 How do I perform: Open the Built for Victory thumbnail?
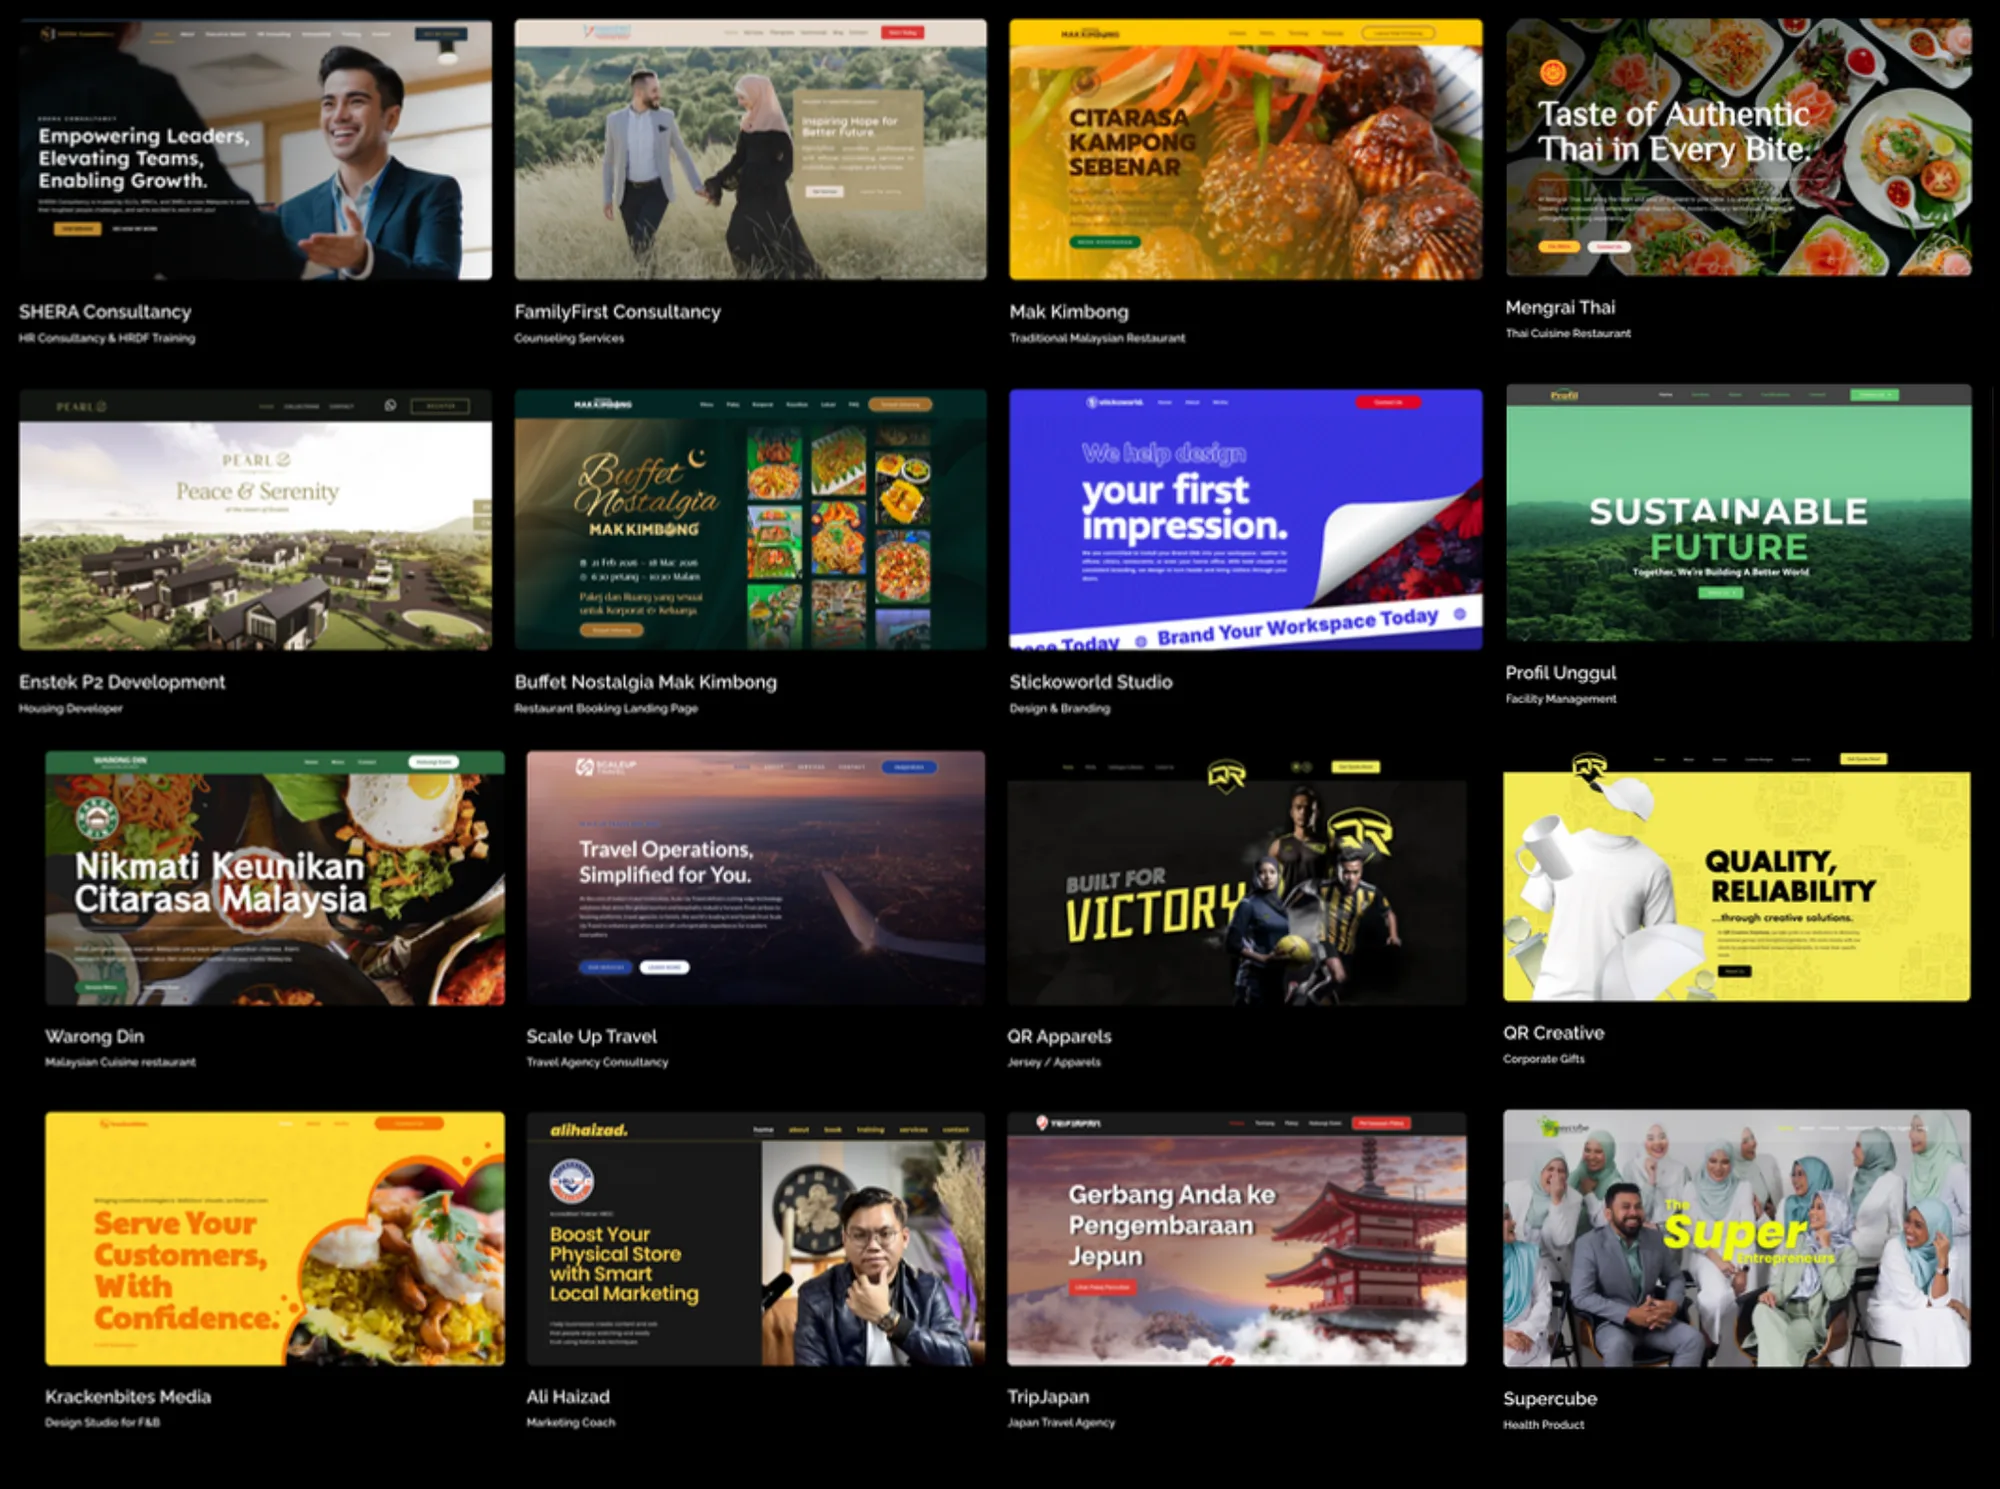[1237, 878]
